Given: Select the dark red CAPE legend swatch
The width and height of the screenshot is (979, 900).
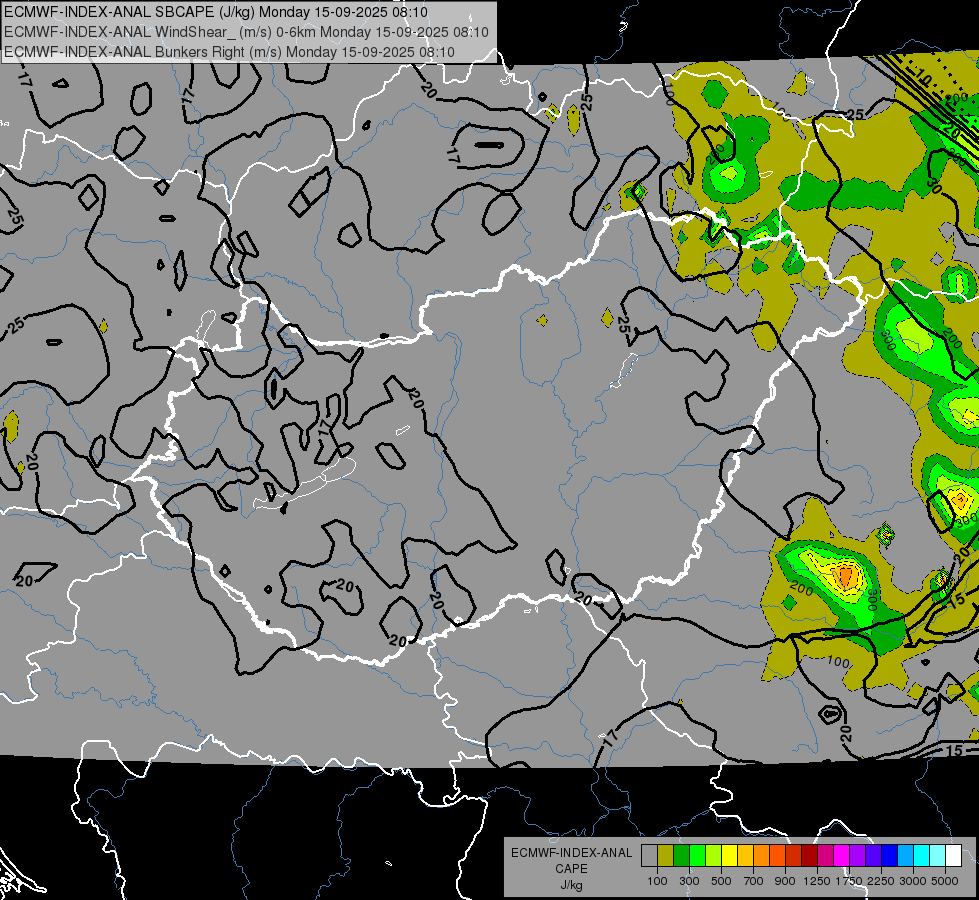Looking at the screenshot, I should [x=809, y=855].
